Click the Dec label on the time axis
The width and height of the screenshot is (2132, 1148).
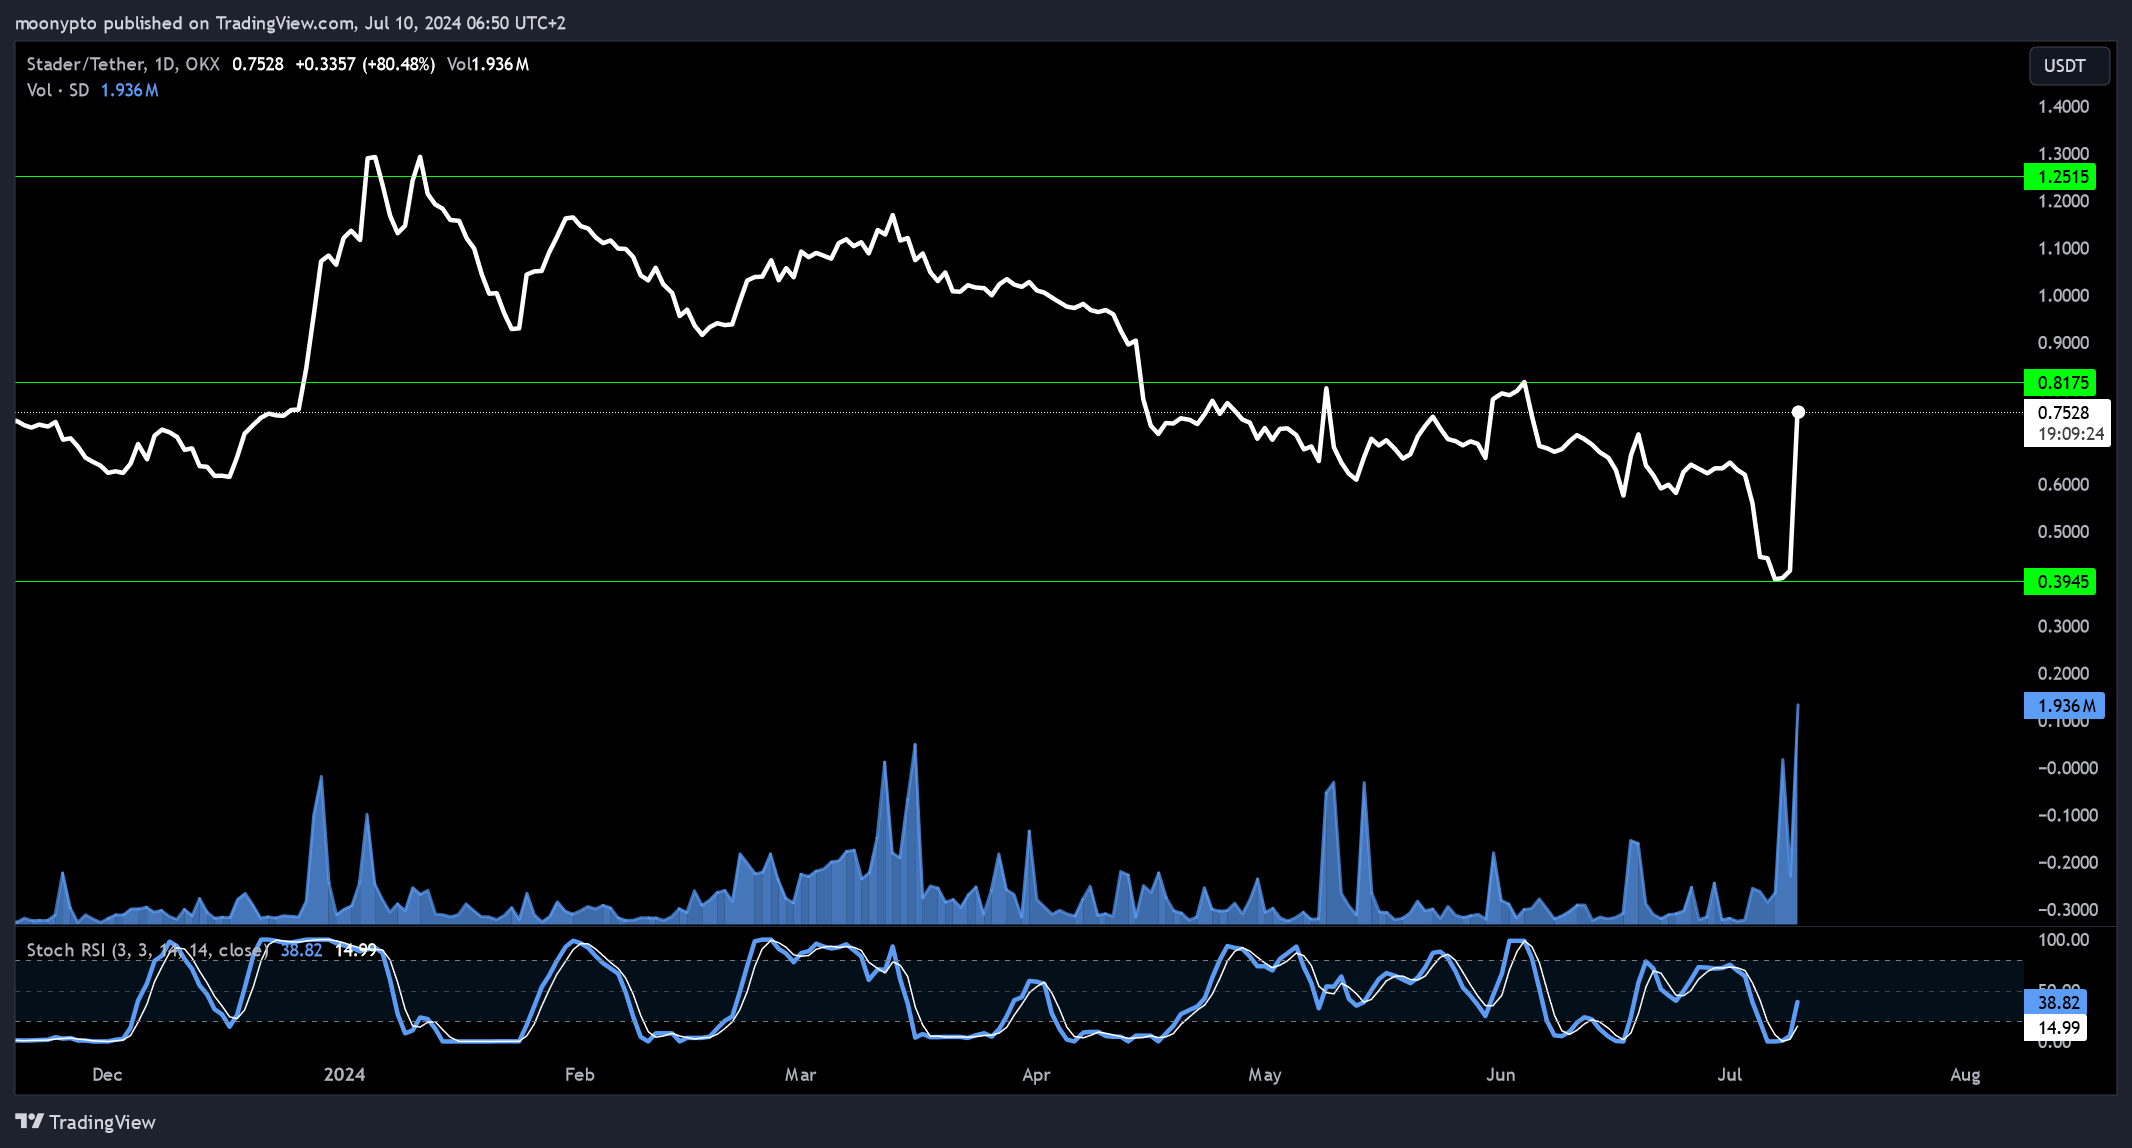[x=107, y=1075]
